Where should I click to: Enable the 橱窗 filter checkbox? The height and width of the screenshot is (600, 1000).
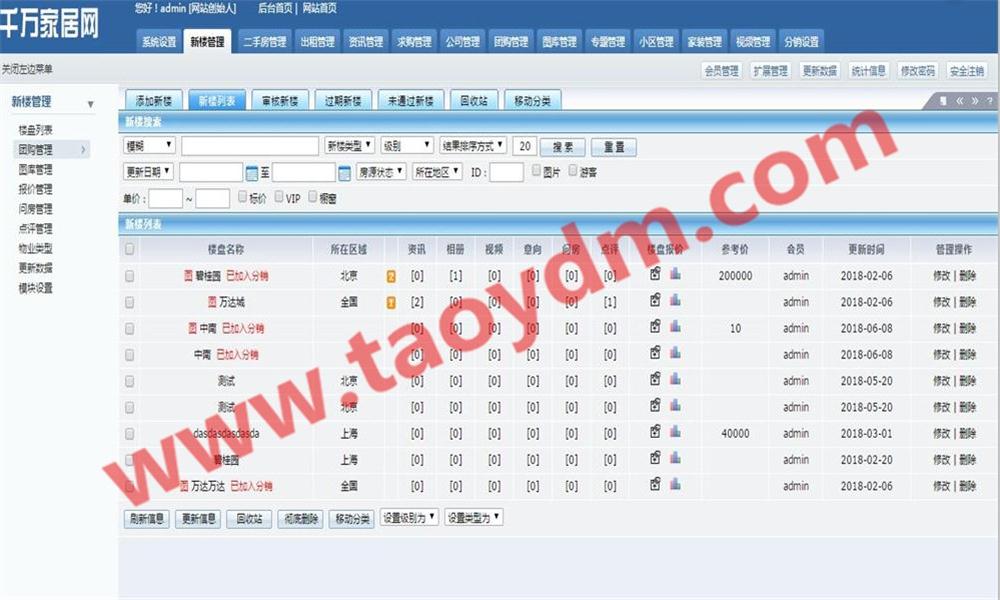click(312, 197)
